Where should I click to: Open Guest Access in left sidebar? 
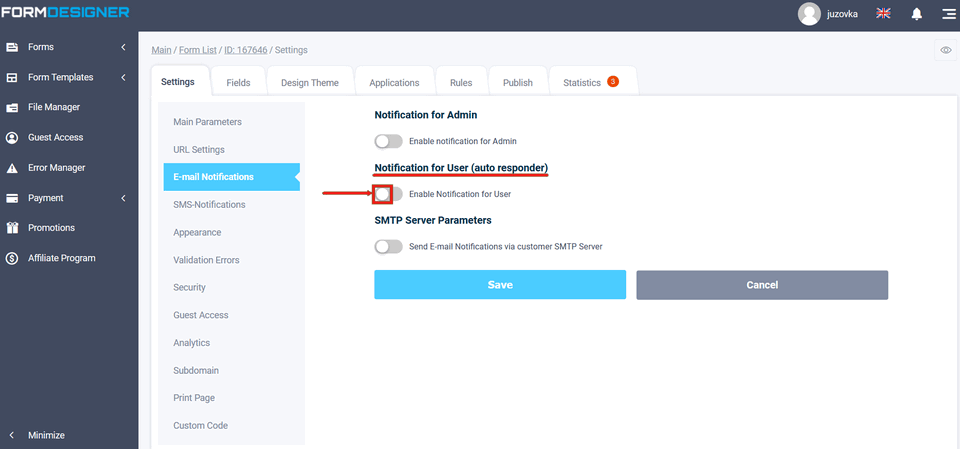[55, 137]
